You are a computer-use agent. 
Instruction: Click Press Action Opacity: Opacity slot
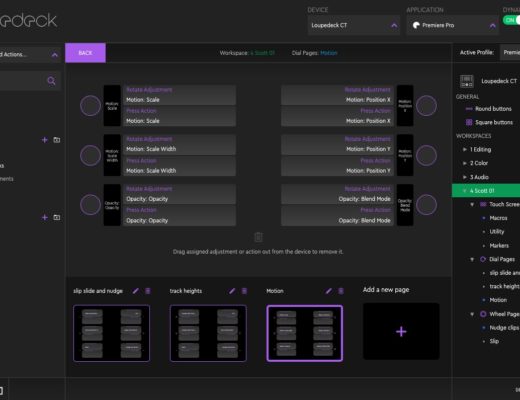(x=180, y=215)
